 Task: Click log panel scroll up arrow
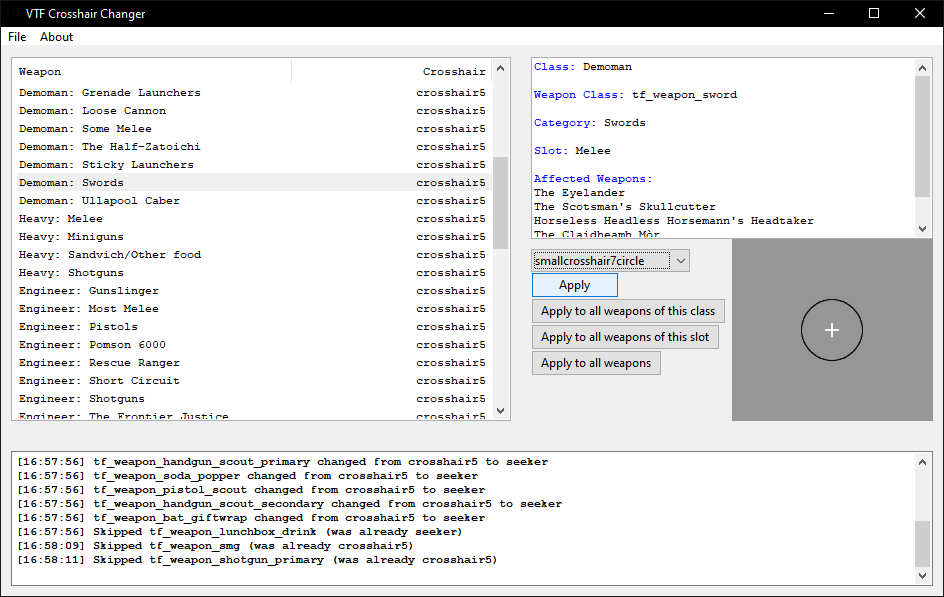tap(922, 462)
